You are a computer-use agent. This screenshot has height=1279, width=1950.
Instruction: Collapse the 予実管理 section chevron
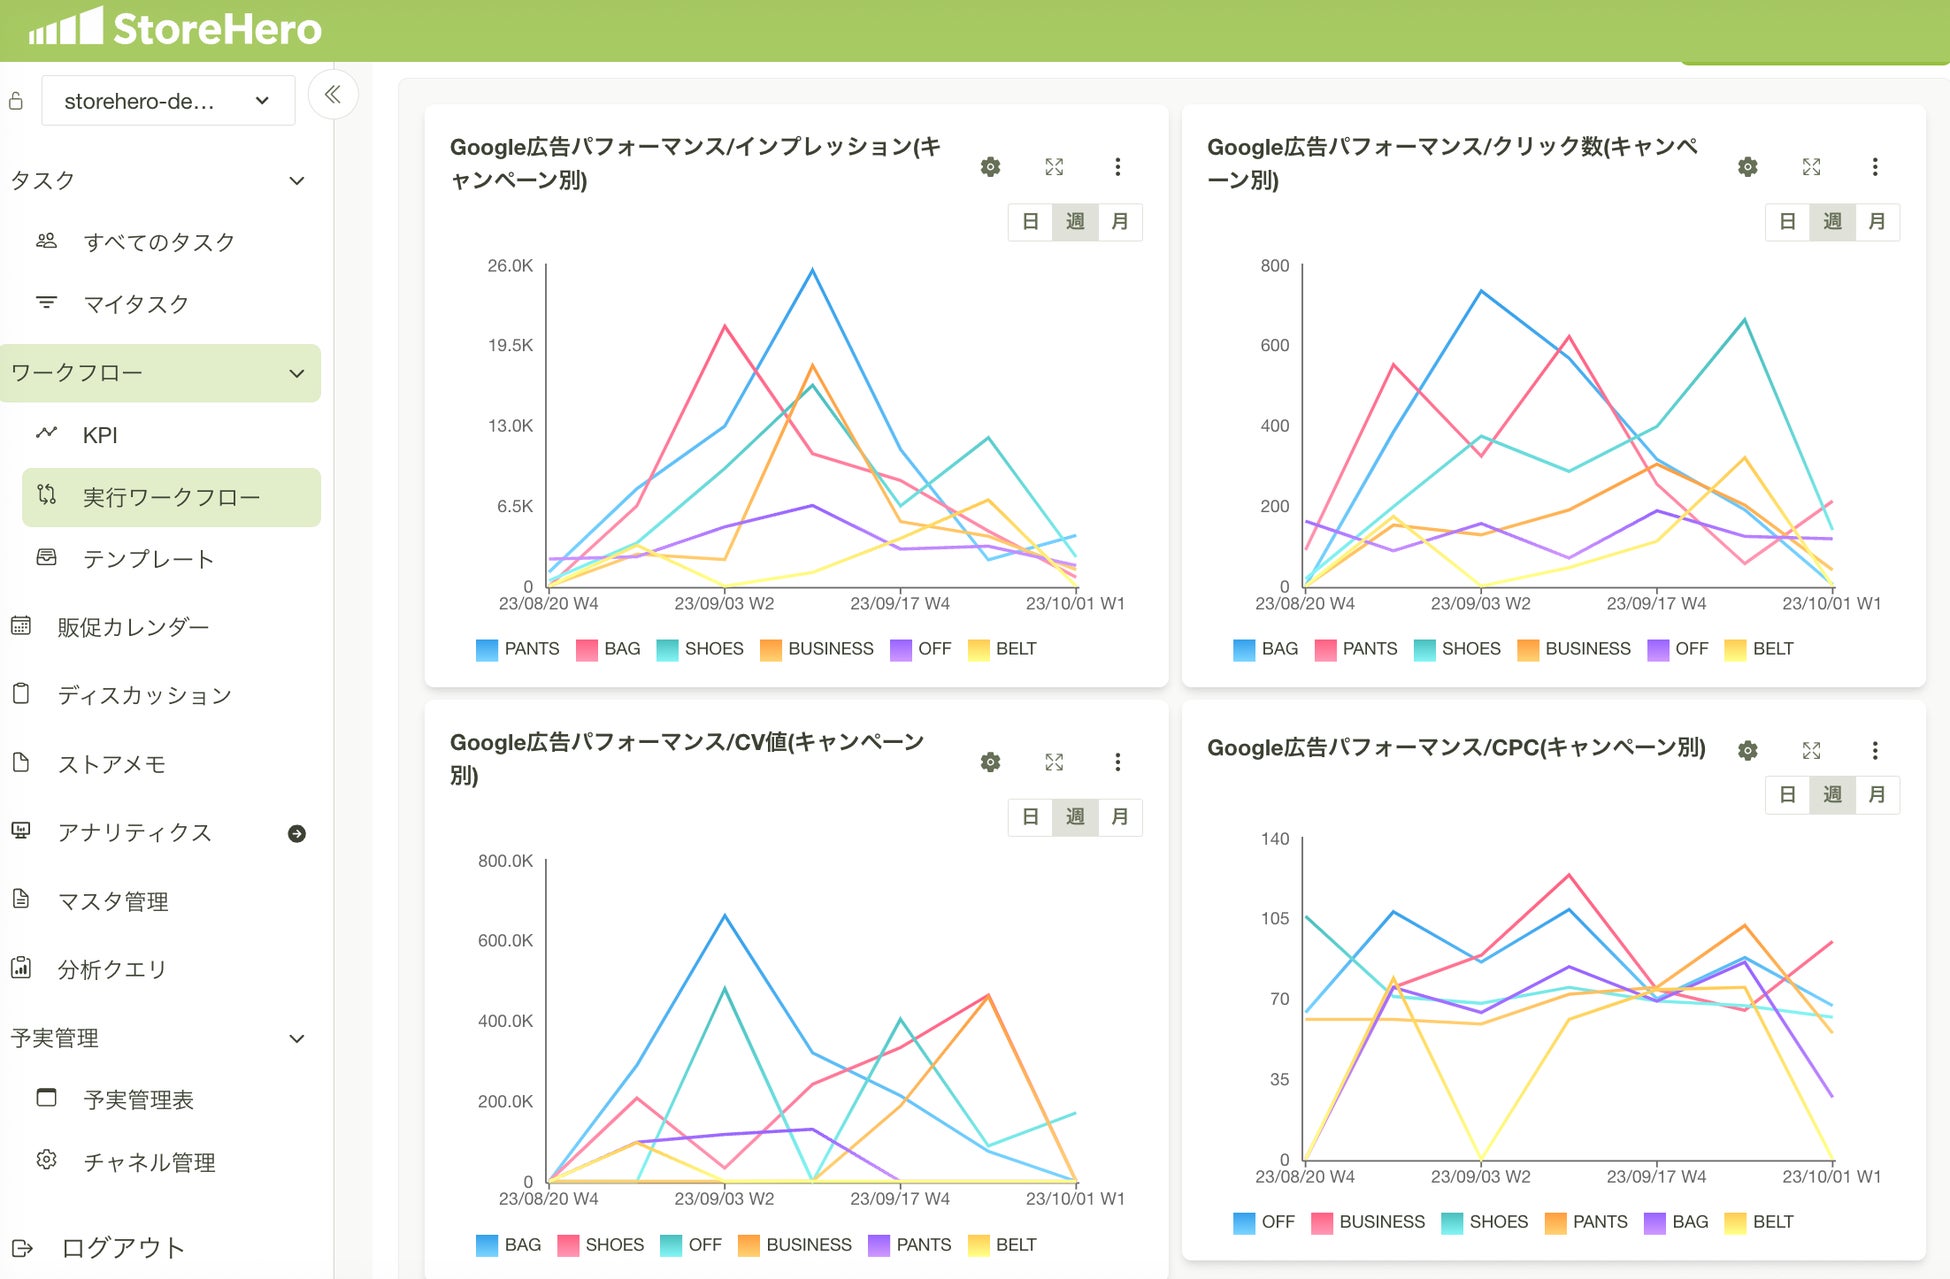[297, 1039]
